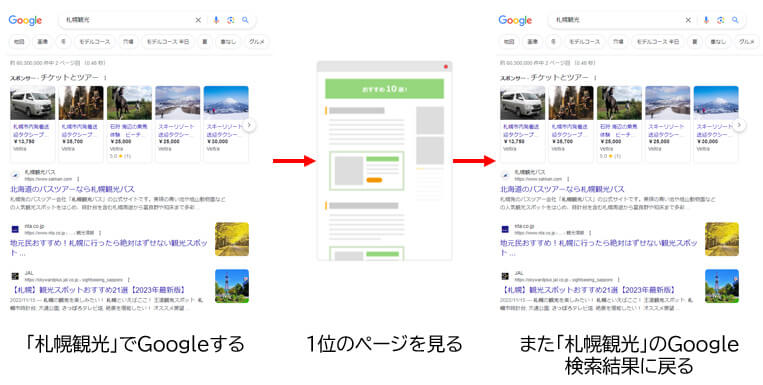This screenshot has width=763, height=385.
Task: Open the ¥30,000 ski resort taxi card, left screenshot
Action: click(226, 124)
